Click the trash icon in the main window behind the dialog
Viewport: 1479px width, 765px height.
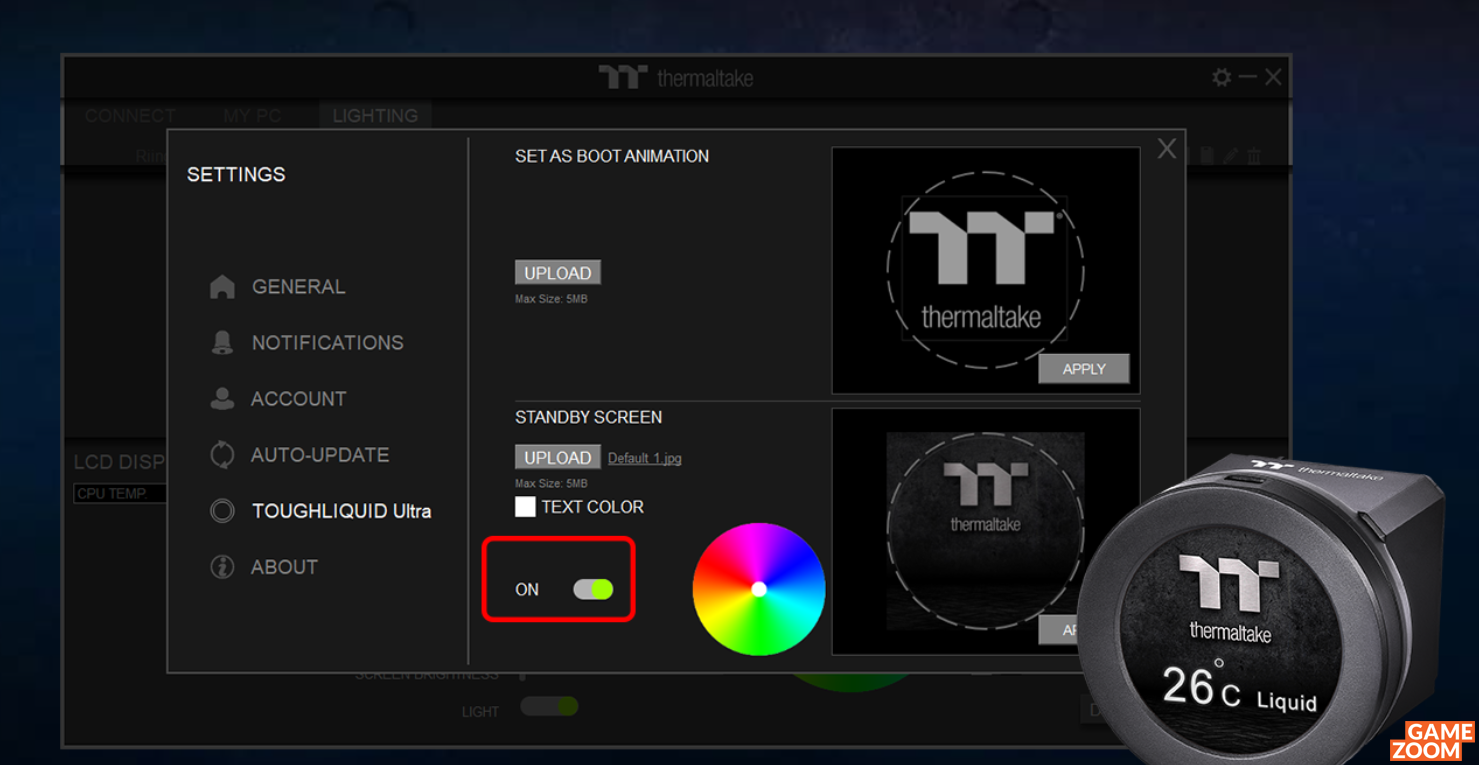1254,156
